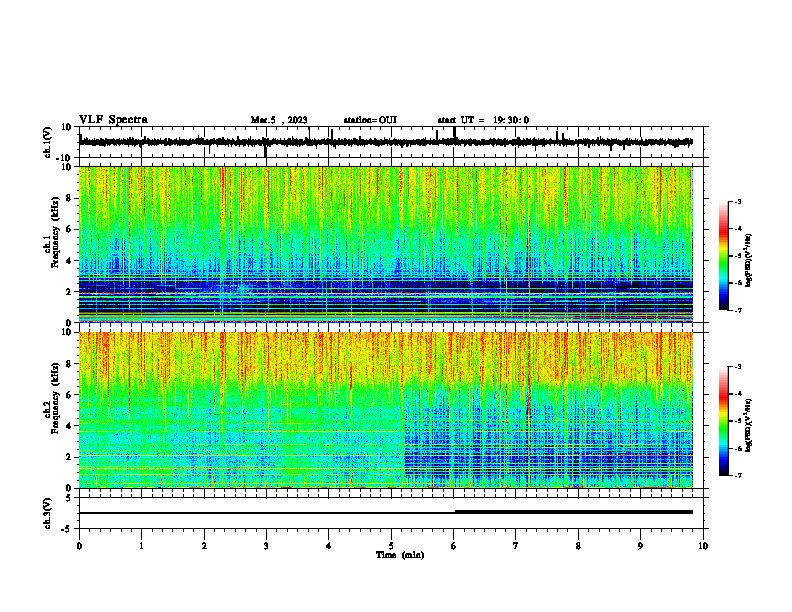
Task: Click the ch.2 color bar's log(PSD) label
Action: 749,425
